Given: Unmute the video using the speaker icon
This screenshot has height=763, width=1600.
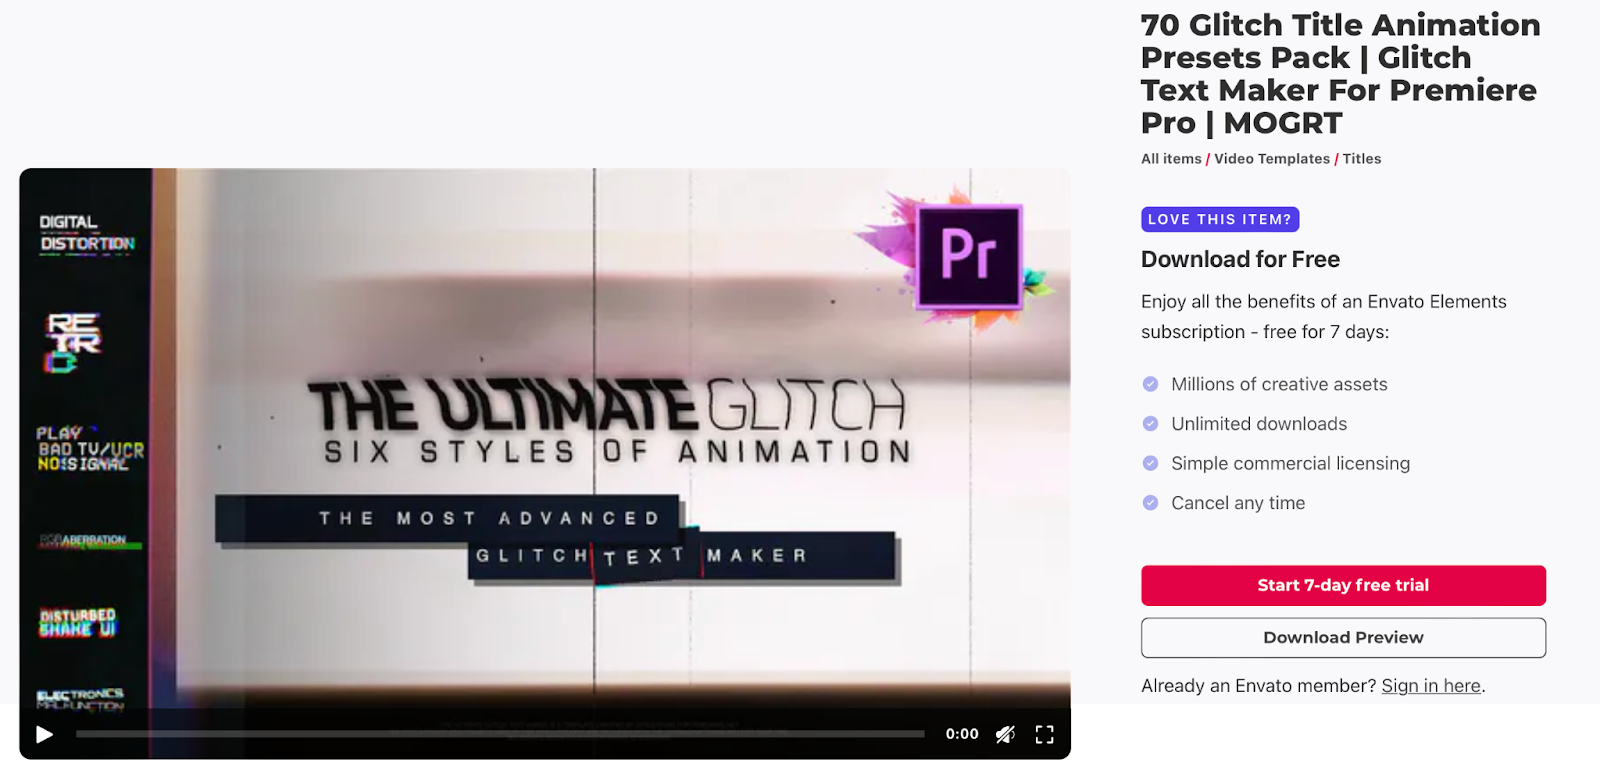Looking at the screenshot, I should [x=1005, y=734].
